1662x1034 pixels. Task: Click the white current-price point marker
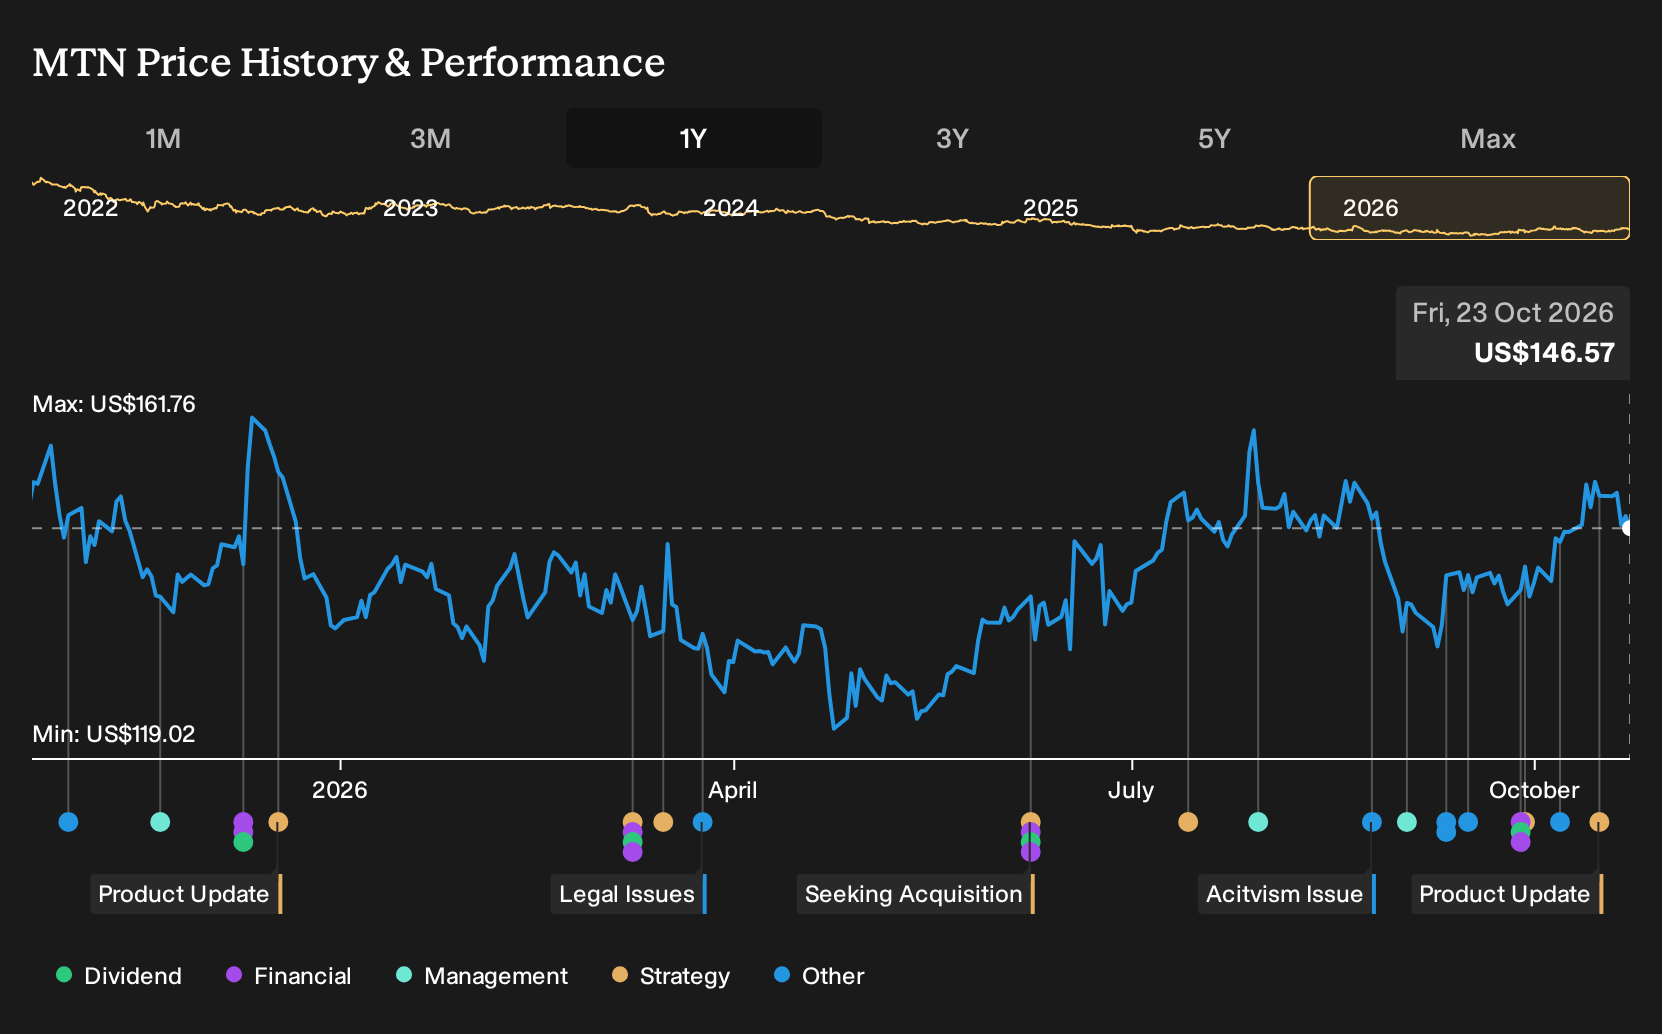pyautogui.click(x=1627, y=527)
